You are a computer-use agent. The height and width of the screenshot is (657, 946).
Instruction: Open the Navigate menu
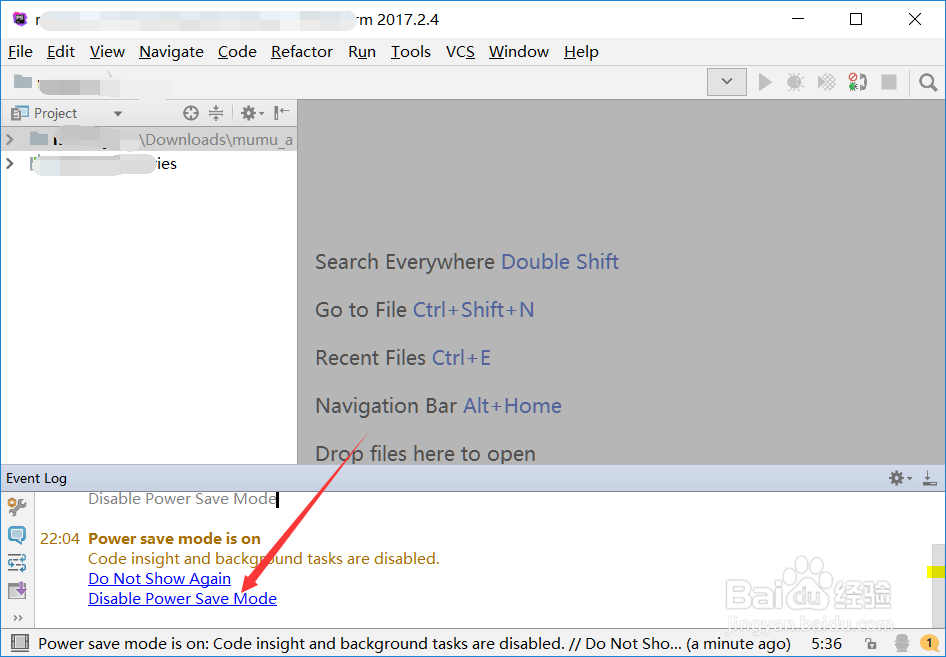(x=171, y=52)
